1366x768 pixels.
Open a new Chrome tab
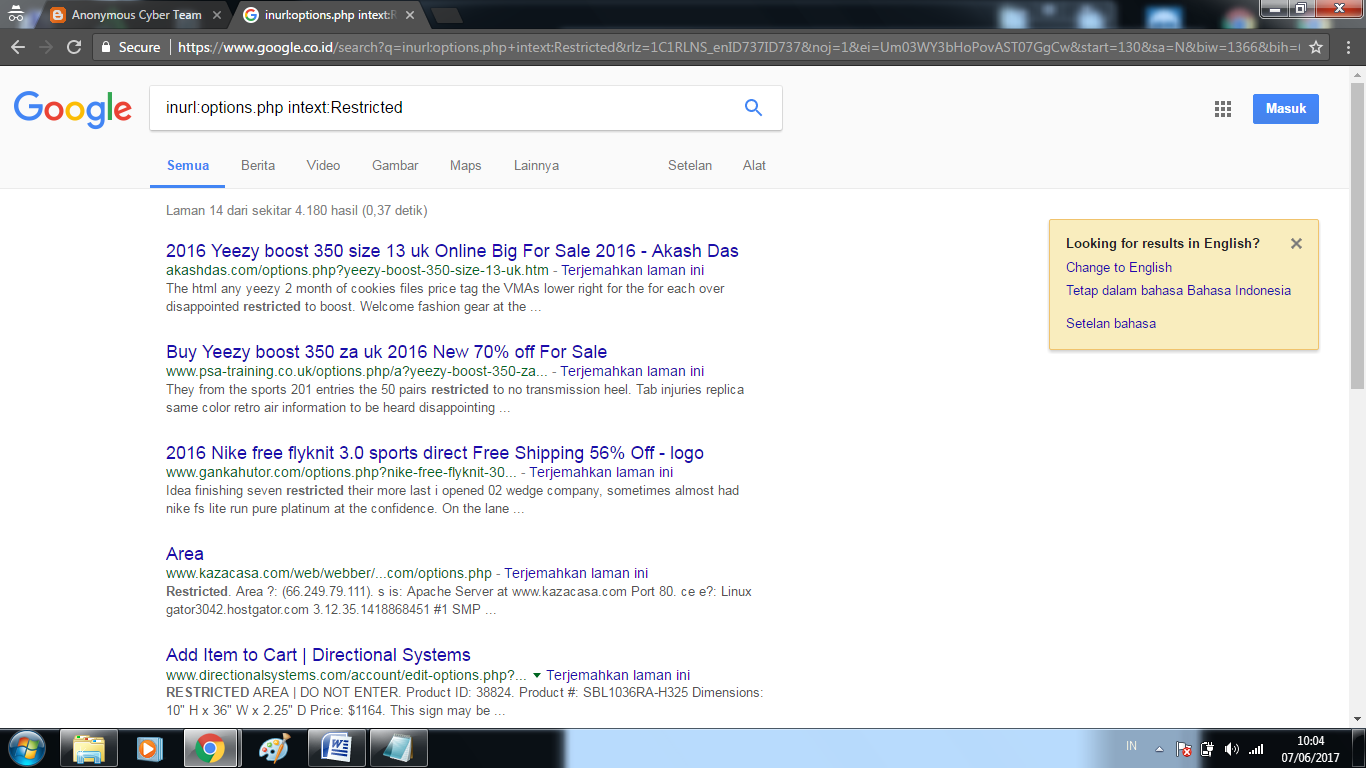tap(447, 15)
